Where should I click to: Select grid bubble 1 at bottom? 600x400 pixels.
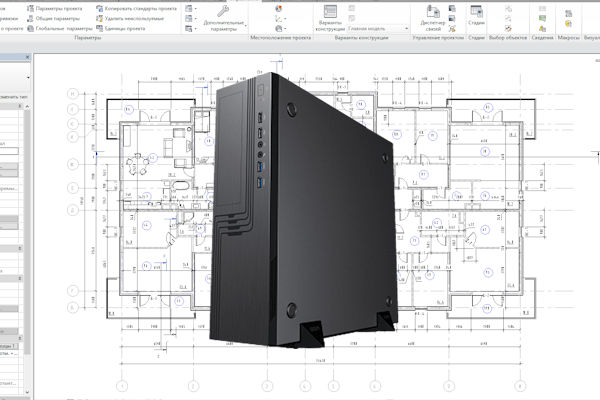122,386
